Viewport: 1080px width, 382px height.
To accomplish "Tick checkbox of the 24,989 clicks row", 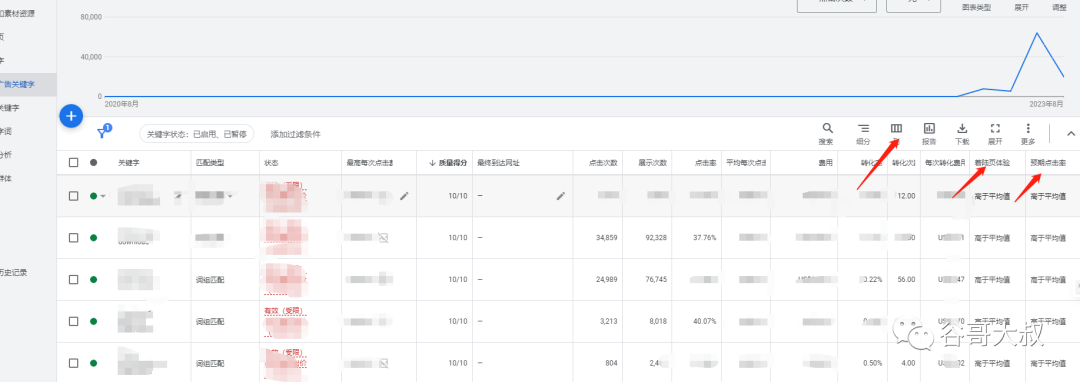I will coord(74,279).
